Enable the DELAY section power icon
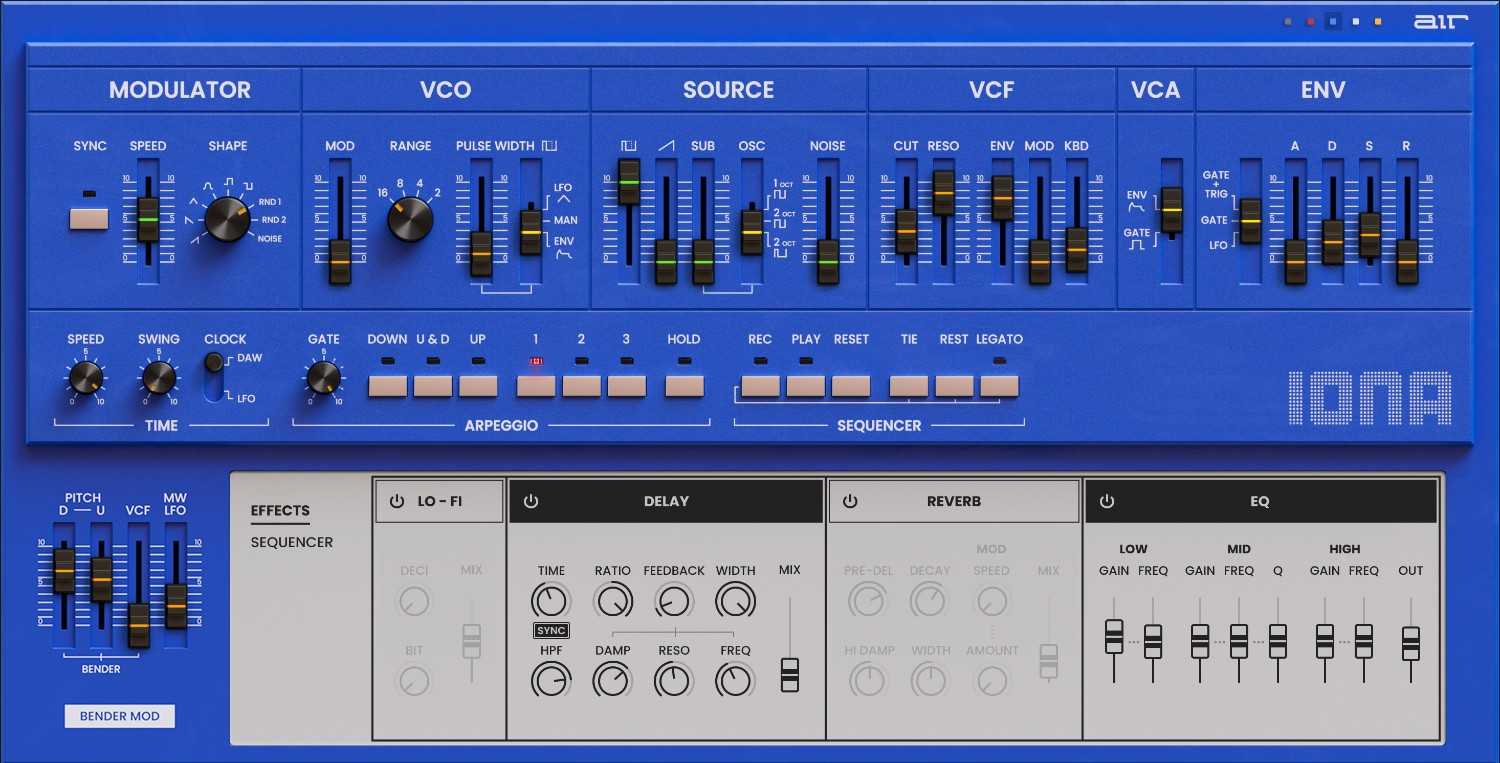The image size is (1500, 763). point(530,501)
